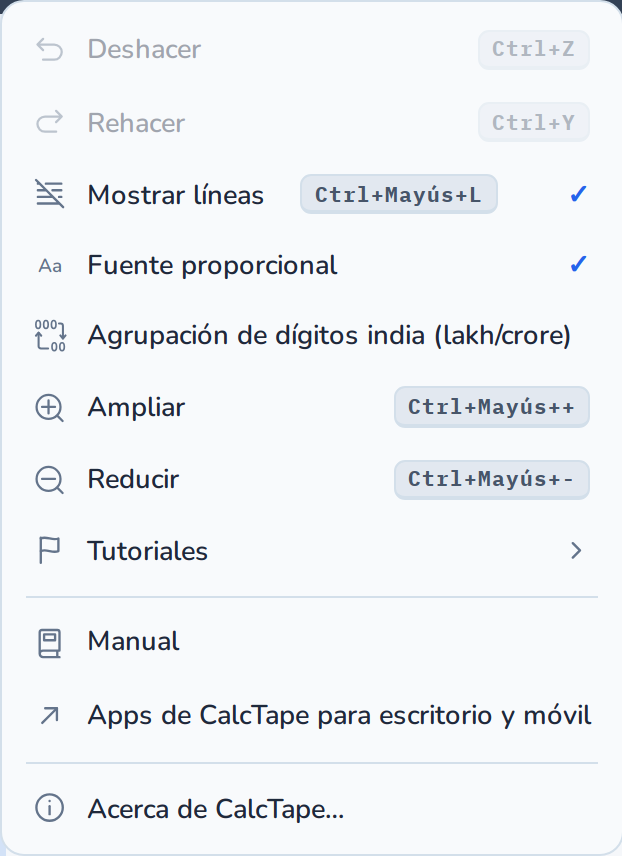Open Apps de CalcTape para escritorio y móvil
The width and height of the screenshot is (622, 856).
tap(311, 715)
